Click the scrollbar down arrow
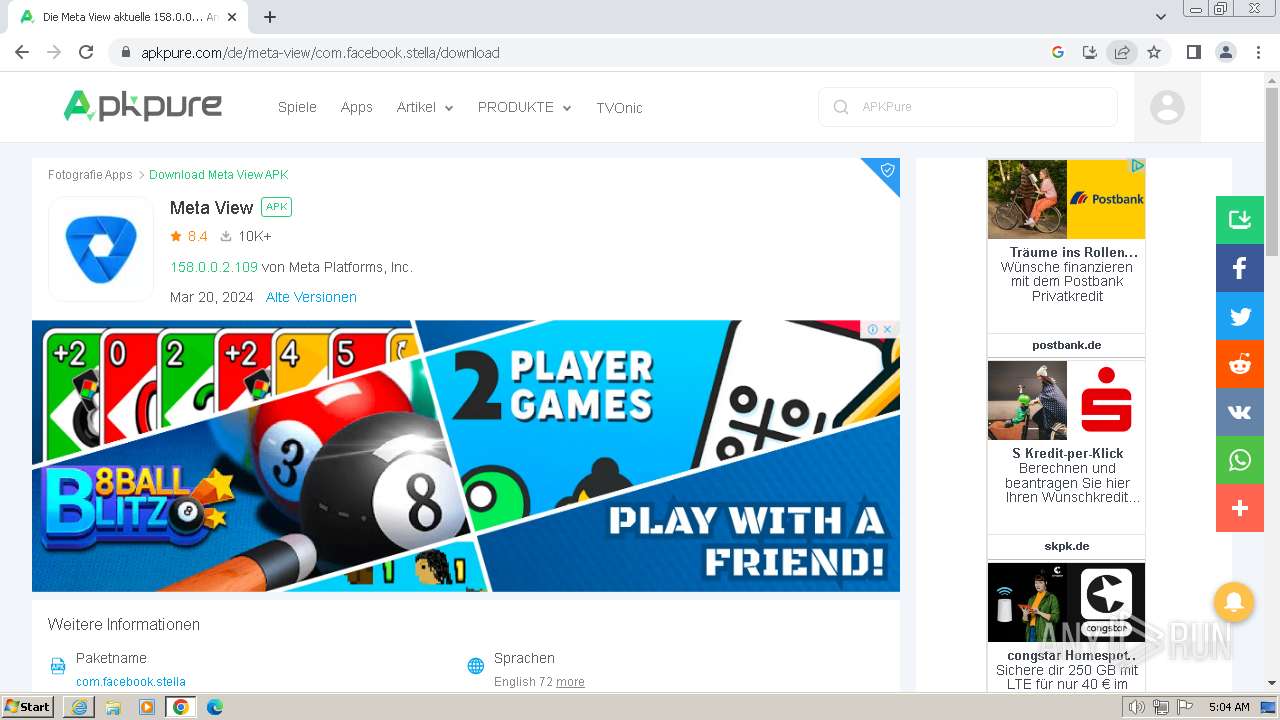This screenshot has width=1280, height=720. pyautogui.click(x=1272, y=683)
